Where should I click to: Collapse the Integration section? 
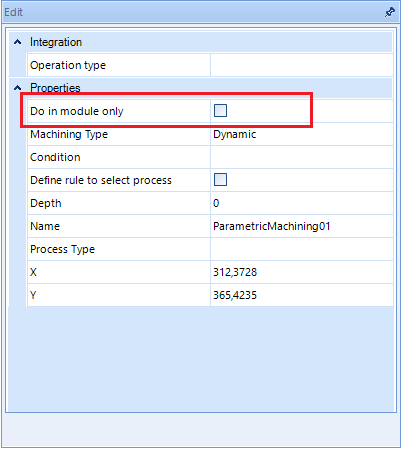point(18,42)
